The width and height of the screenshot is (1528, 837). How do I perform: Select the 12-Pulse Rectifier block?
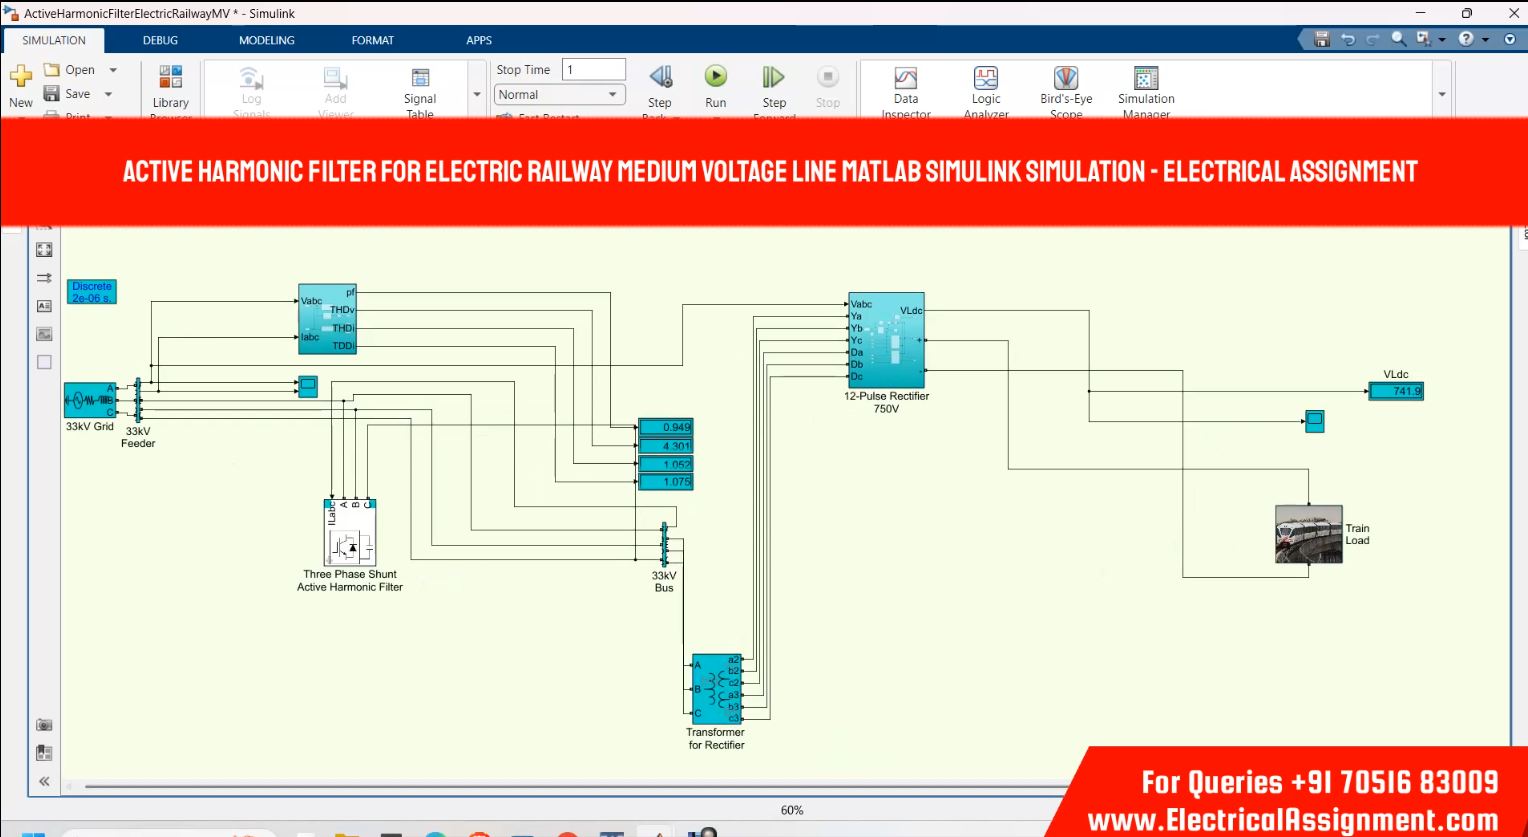886,340
